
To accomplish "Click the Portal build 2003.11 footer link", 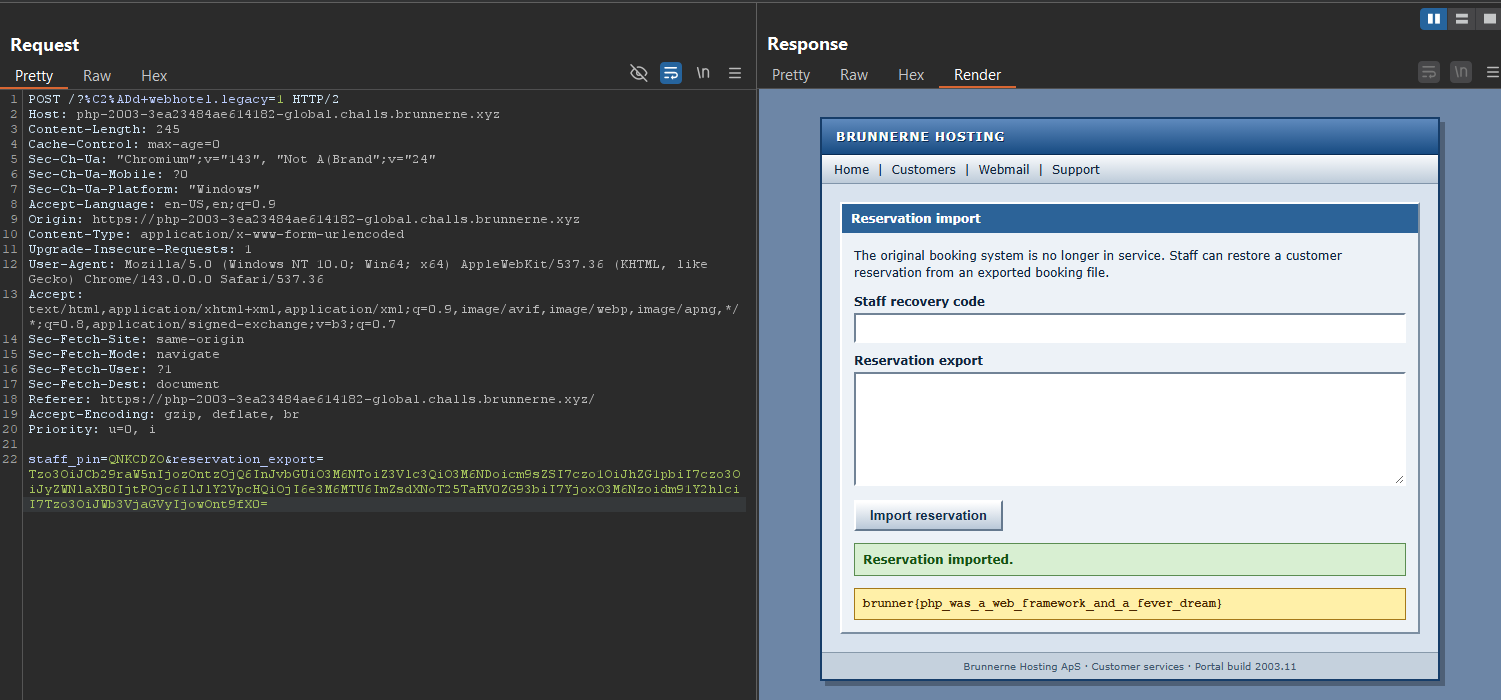I will pyautogui.click(x=1245, y=666).
